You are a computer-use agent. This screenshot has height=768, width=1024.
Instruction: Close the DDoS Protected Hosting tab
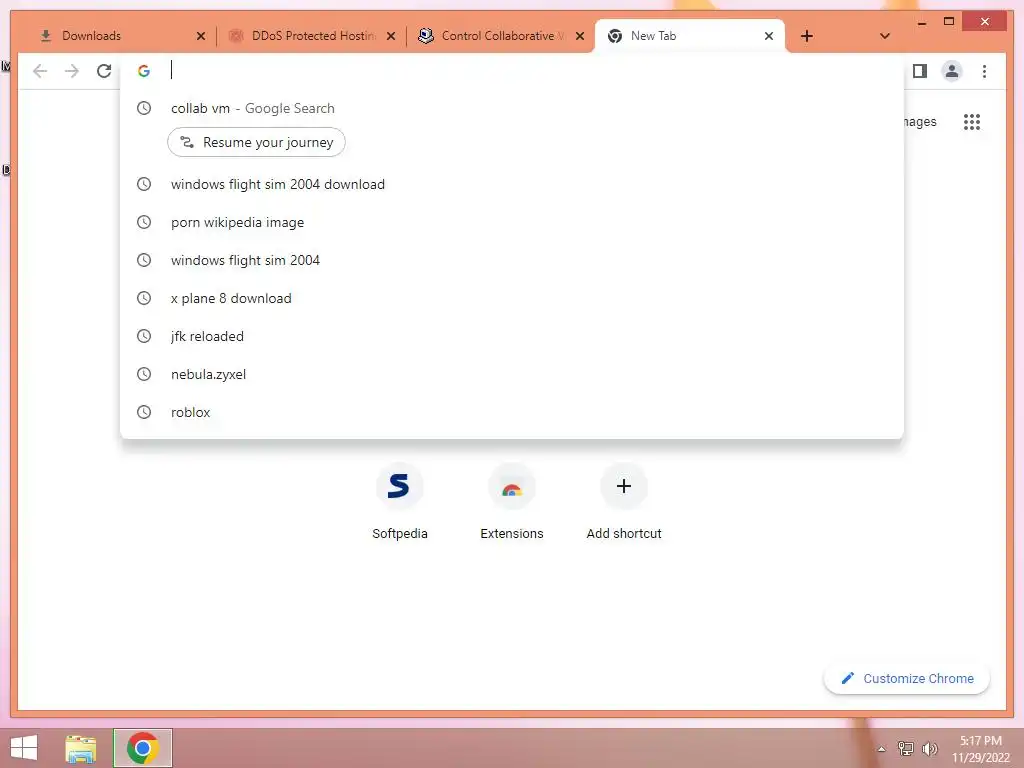click(391, 36)
